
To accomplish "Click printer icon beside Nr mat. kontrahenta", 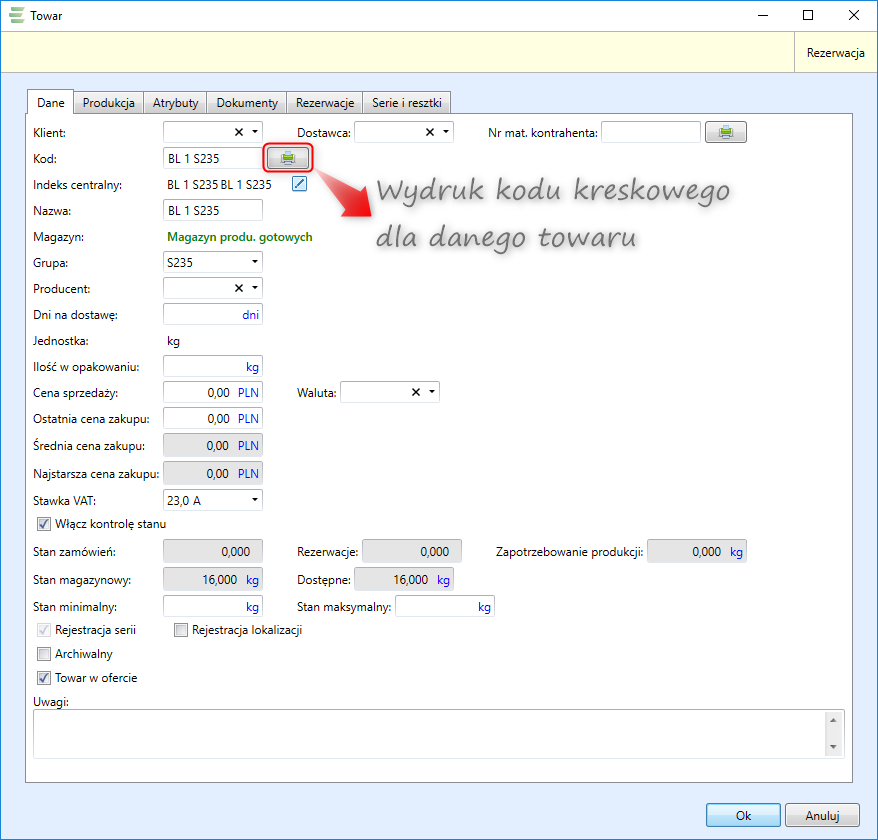I will pyautogui.click(x=726, y=132).
